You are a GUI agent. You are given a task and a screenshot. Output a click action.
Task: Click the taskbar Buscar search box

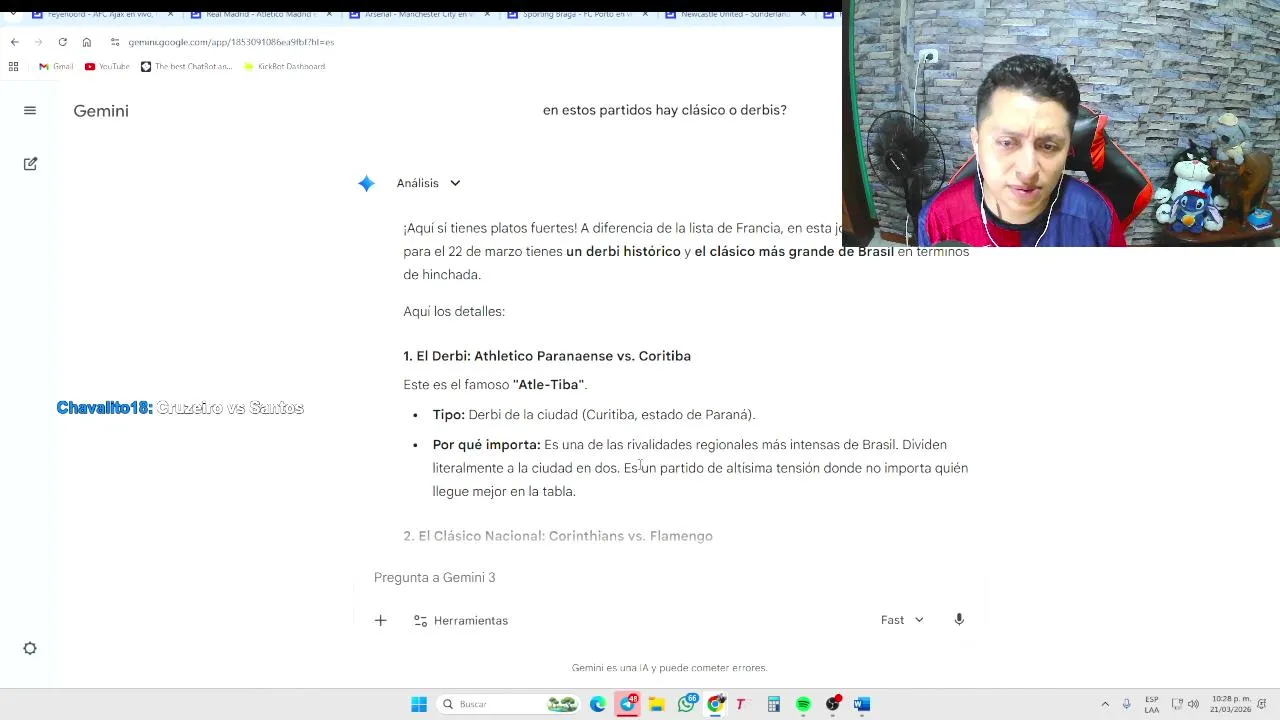pyautogui.click(x=510, y=704)
